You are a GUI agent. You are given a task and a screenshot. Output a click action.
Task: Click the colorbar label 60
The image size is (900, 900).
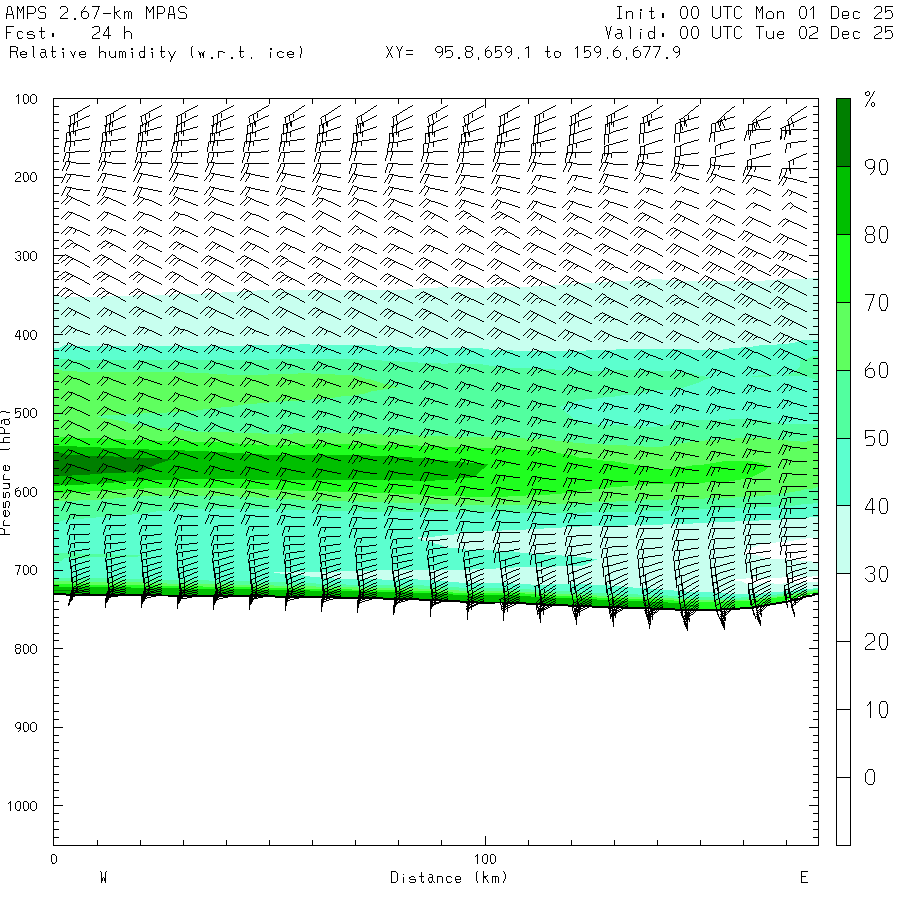876,371
